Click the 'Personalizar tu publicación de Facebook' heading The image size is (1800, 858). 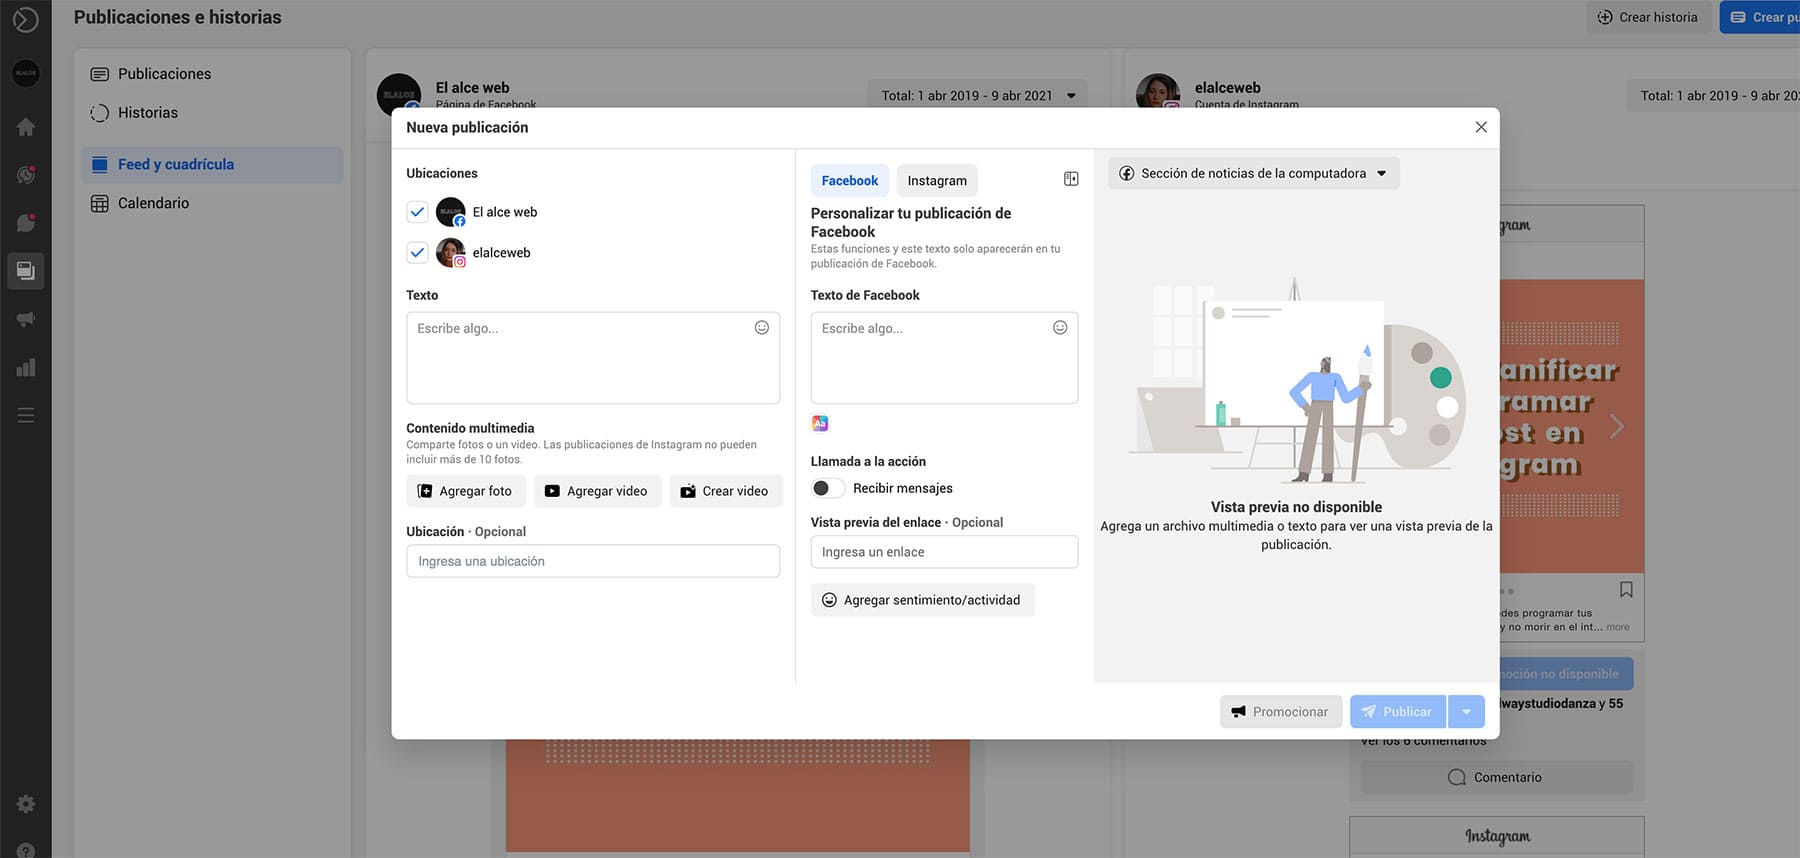911,222
